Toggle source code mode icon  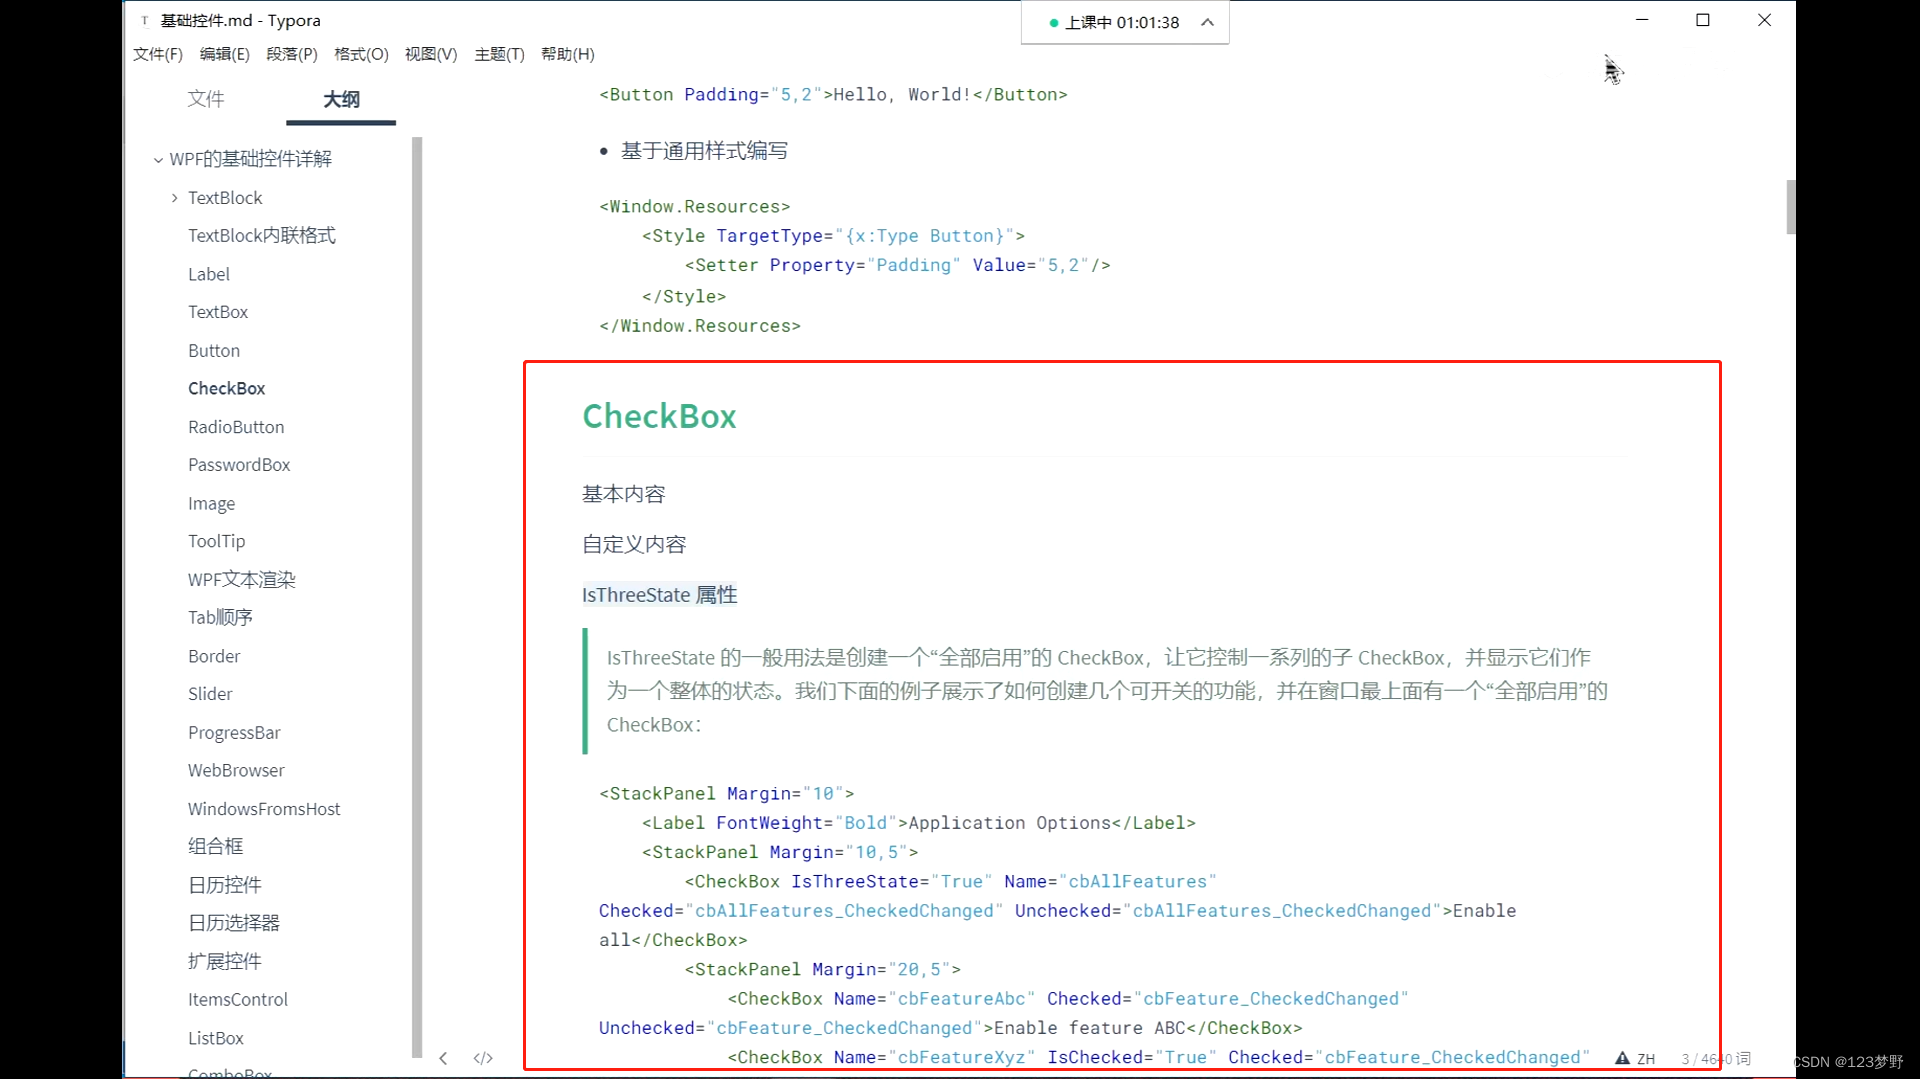point(483,1058)
